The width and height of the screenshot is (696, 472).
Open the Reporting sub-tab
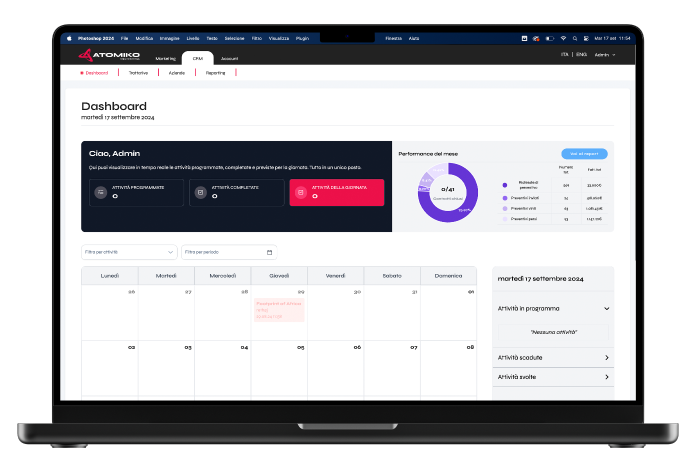(x=216, y=73)
